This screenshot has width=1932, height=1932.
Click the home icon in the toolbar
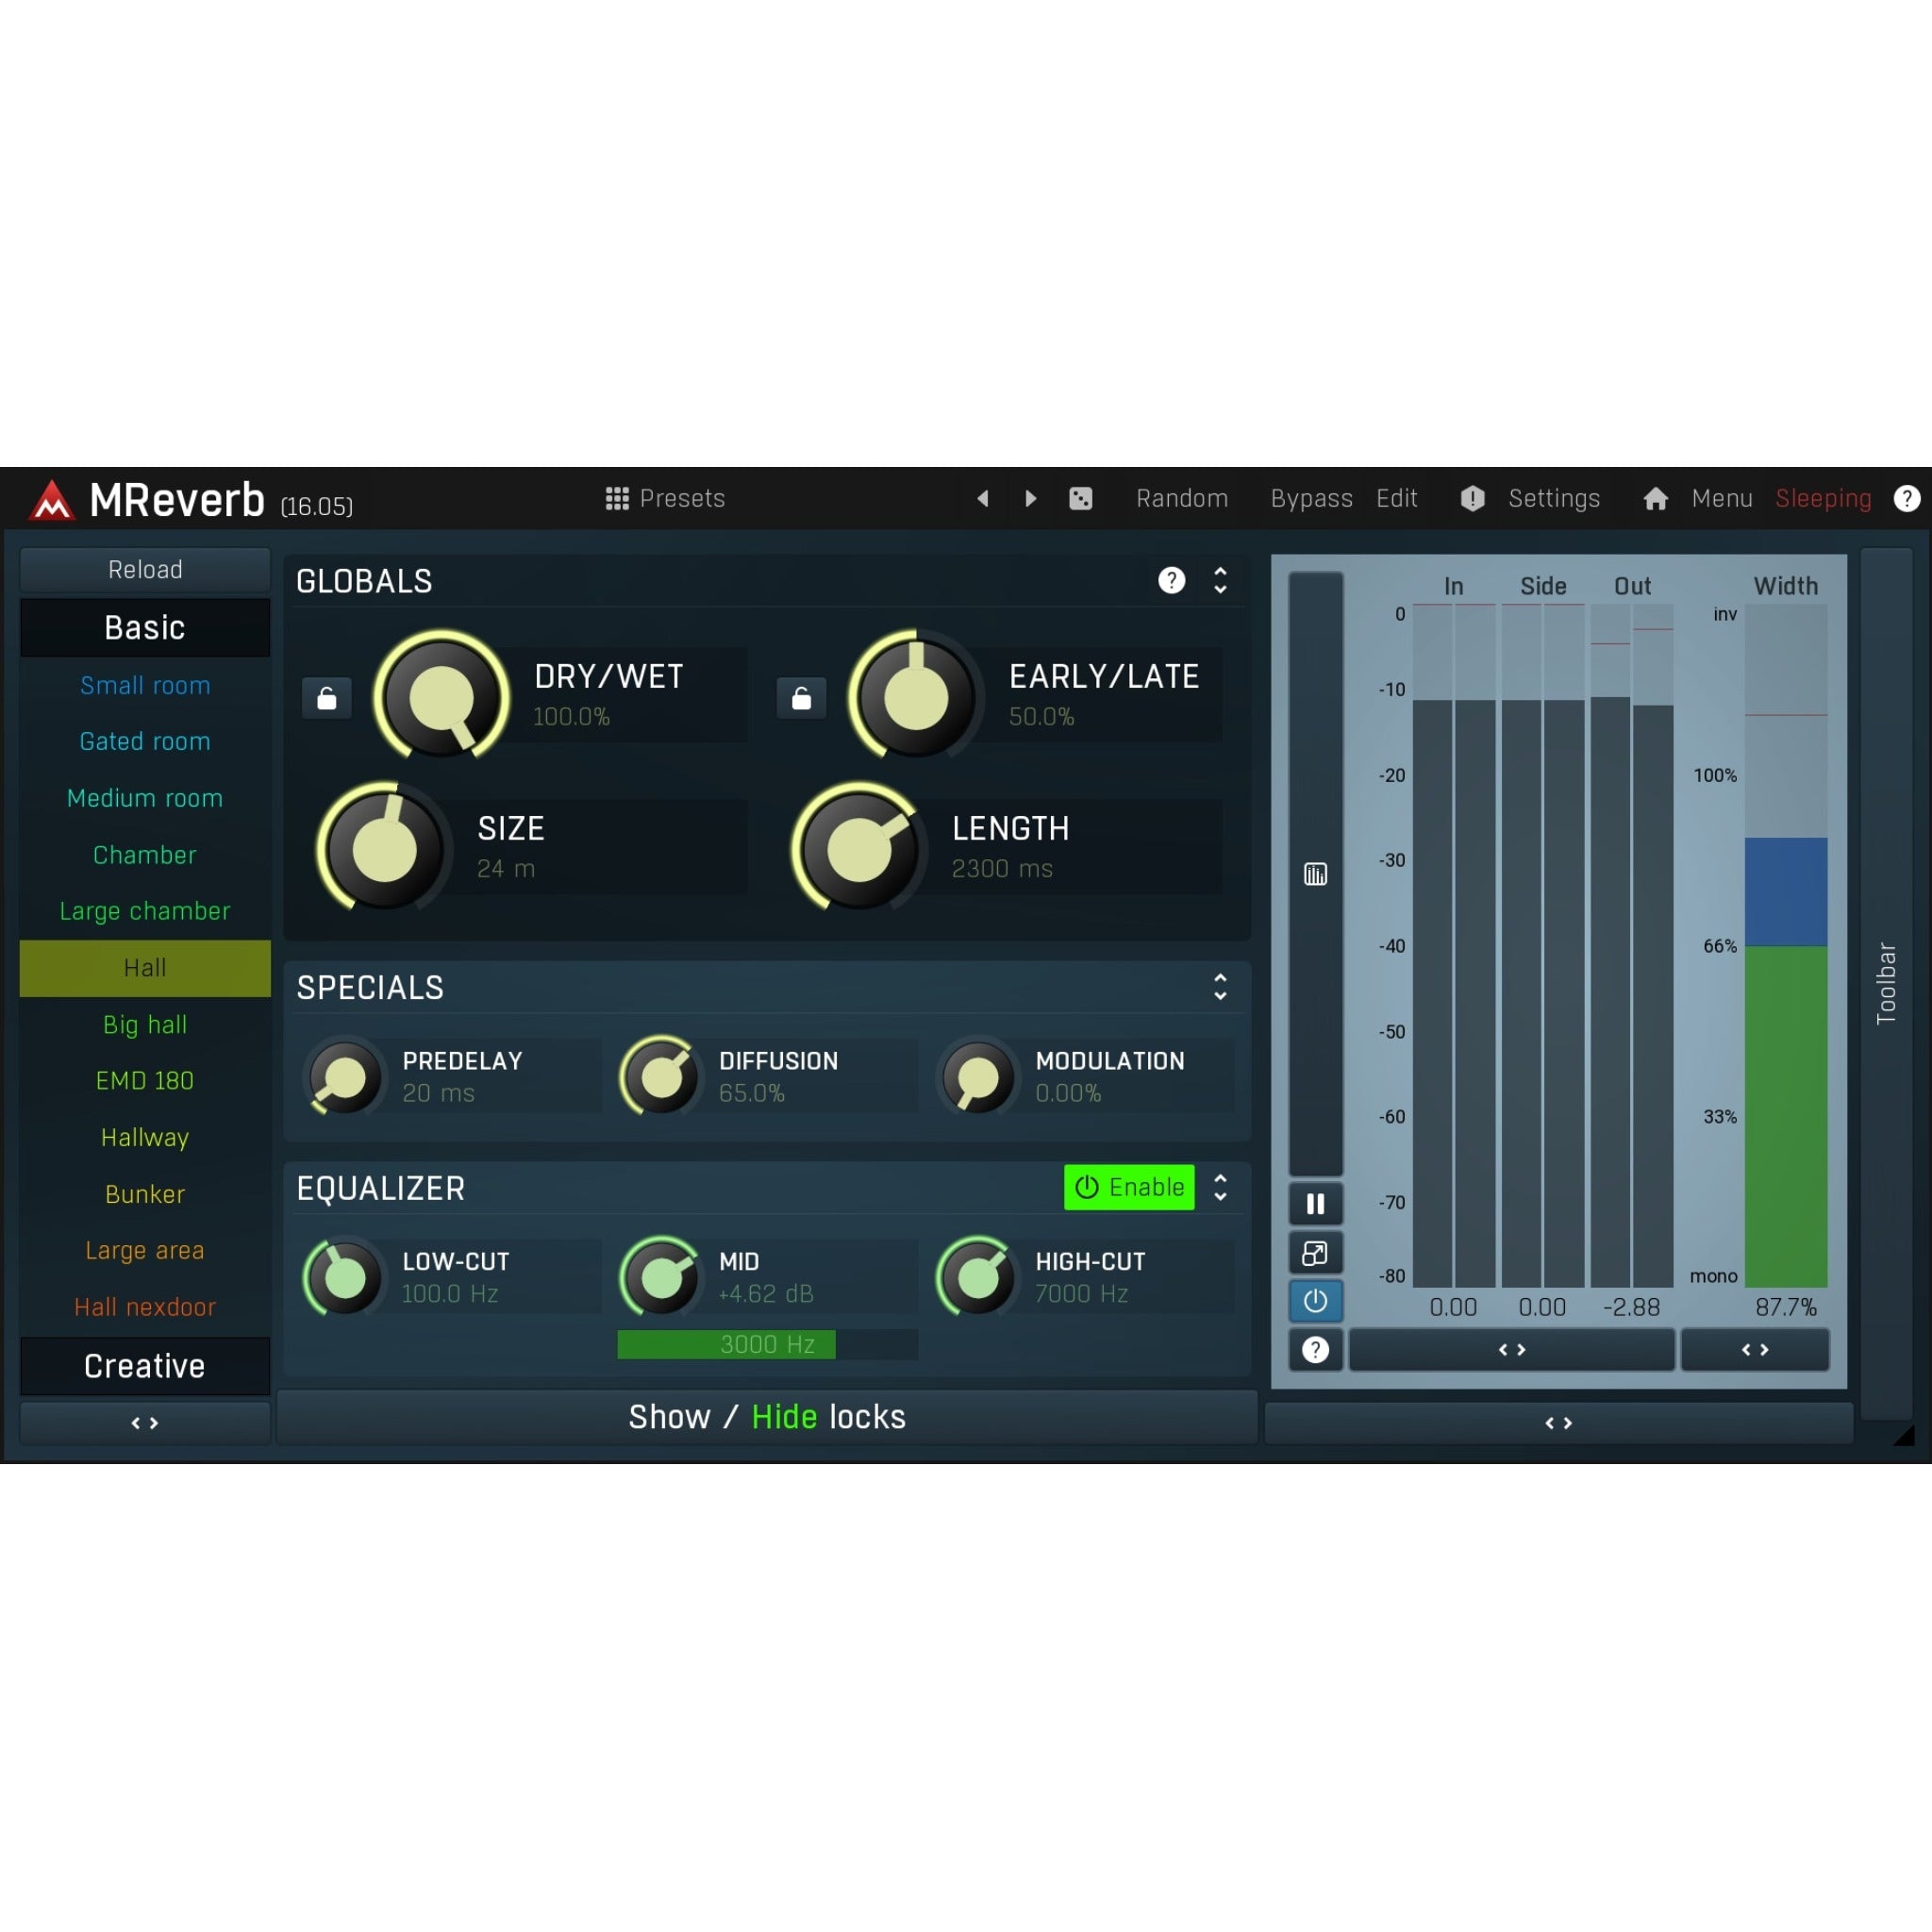point(1655,498)
